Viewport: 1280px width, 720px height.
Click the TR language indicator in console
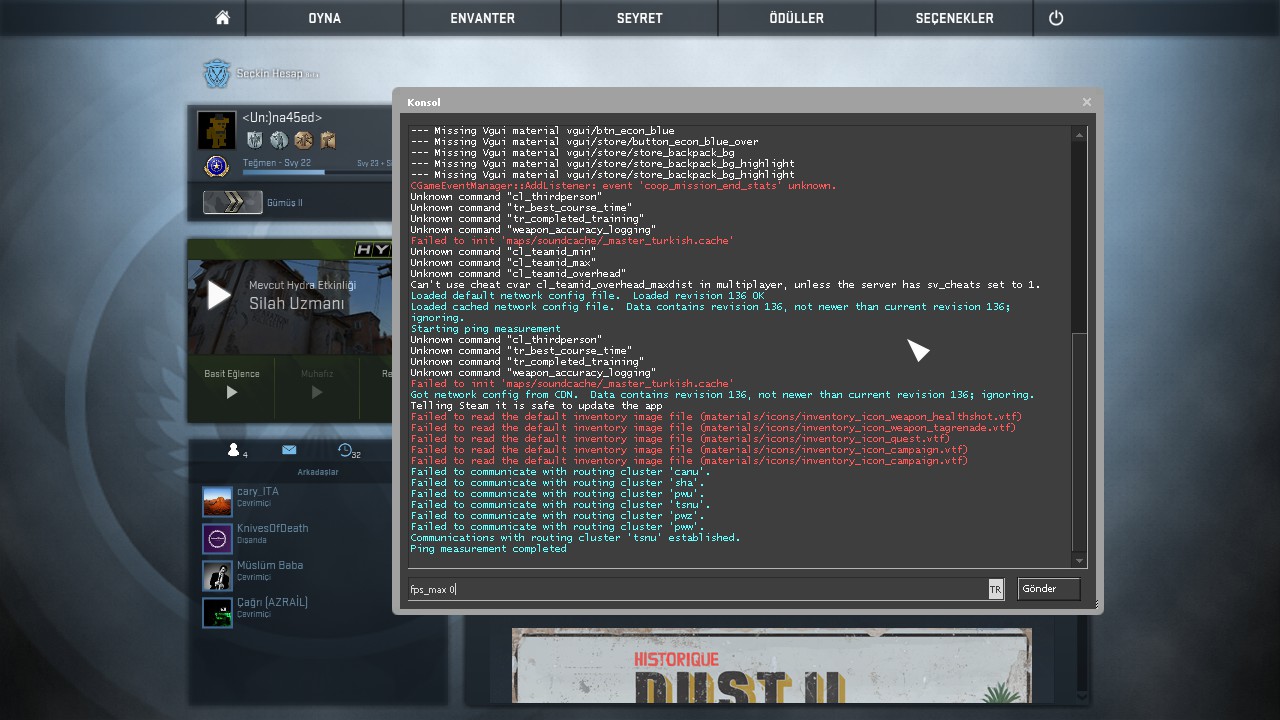pos(995,589)
